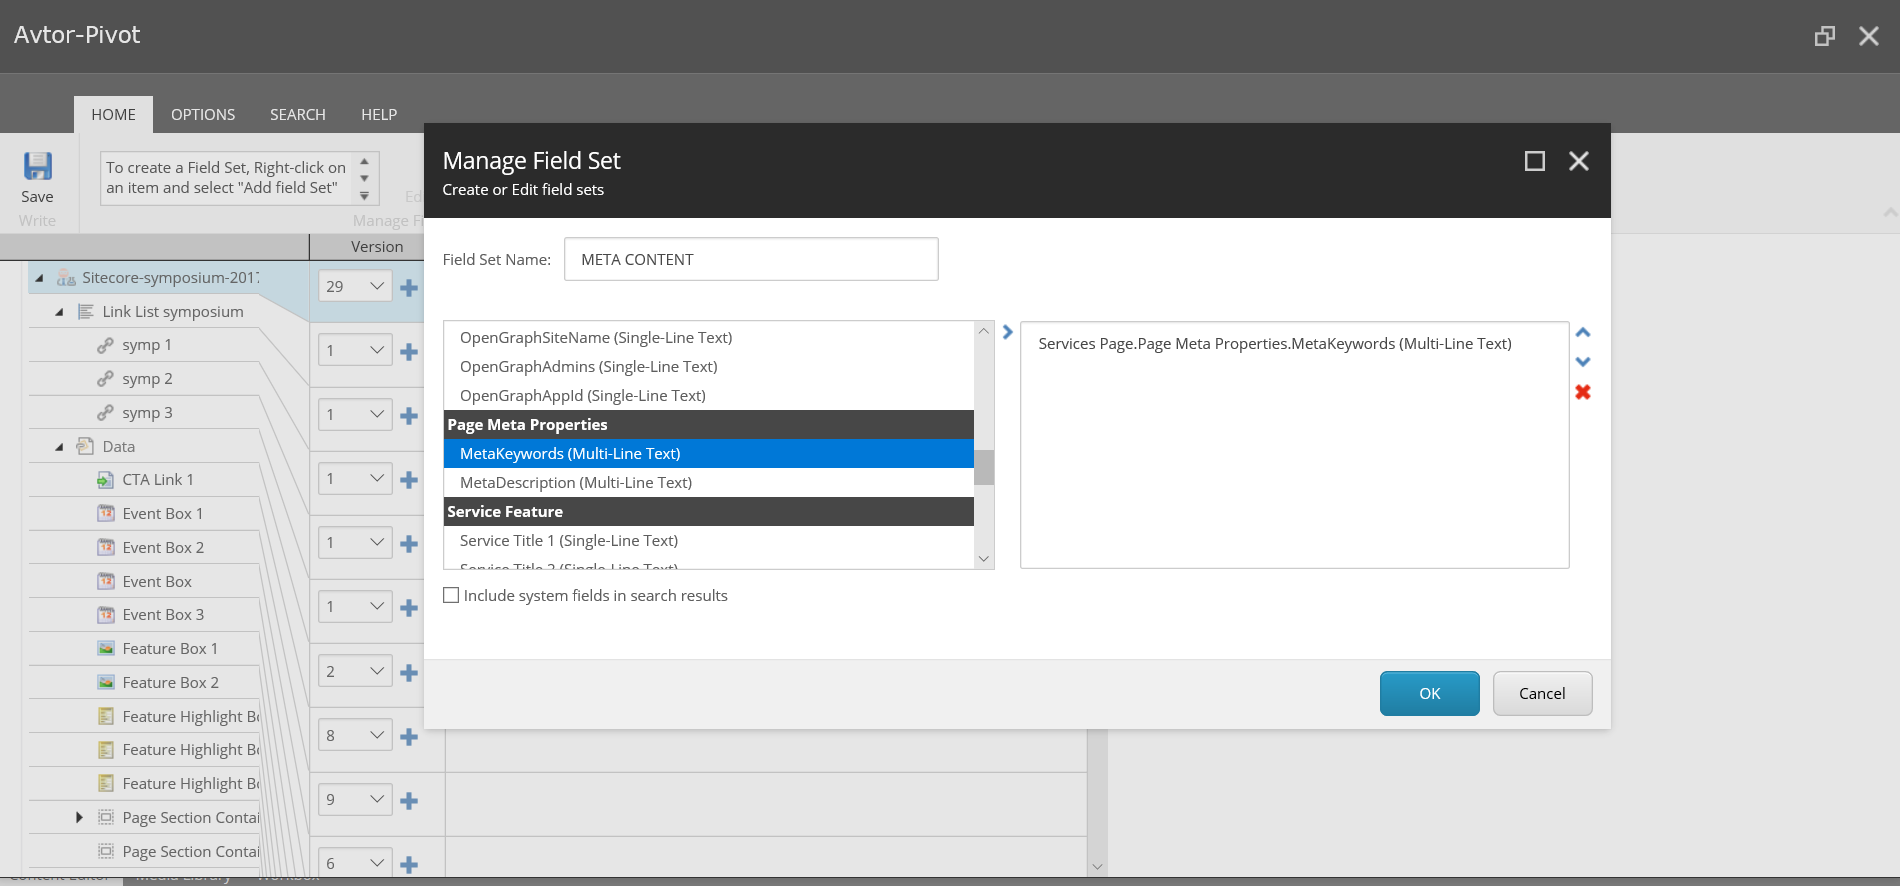The image size is (1900, 886).
Task: Open the OPTIONS ribbon tab
Action: tap(203, 115)
